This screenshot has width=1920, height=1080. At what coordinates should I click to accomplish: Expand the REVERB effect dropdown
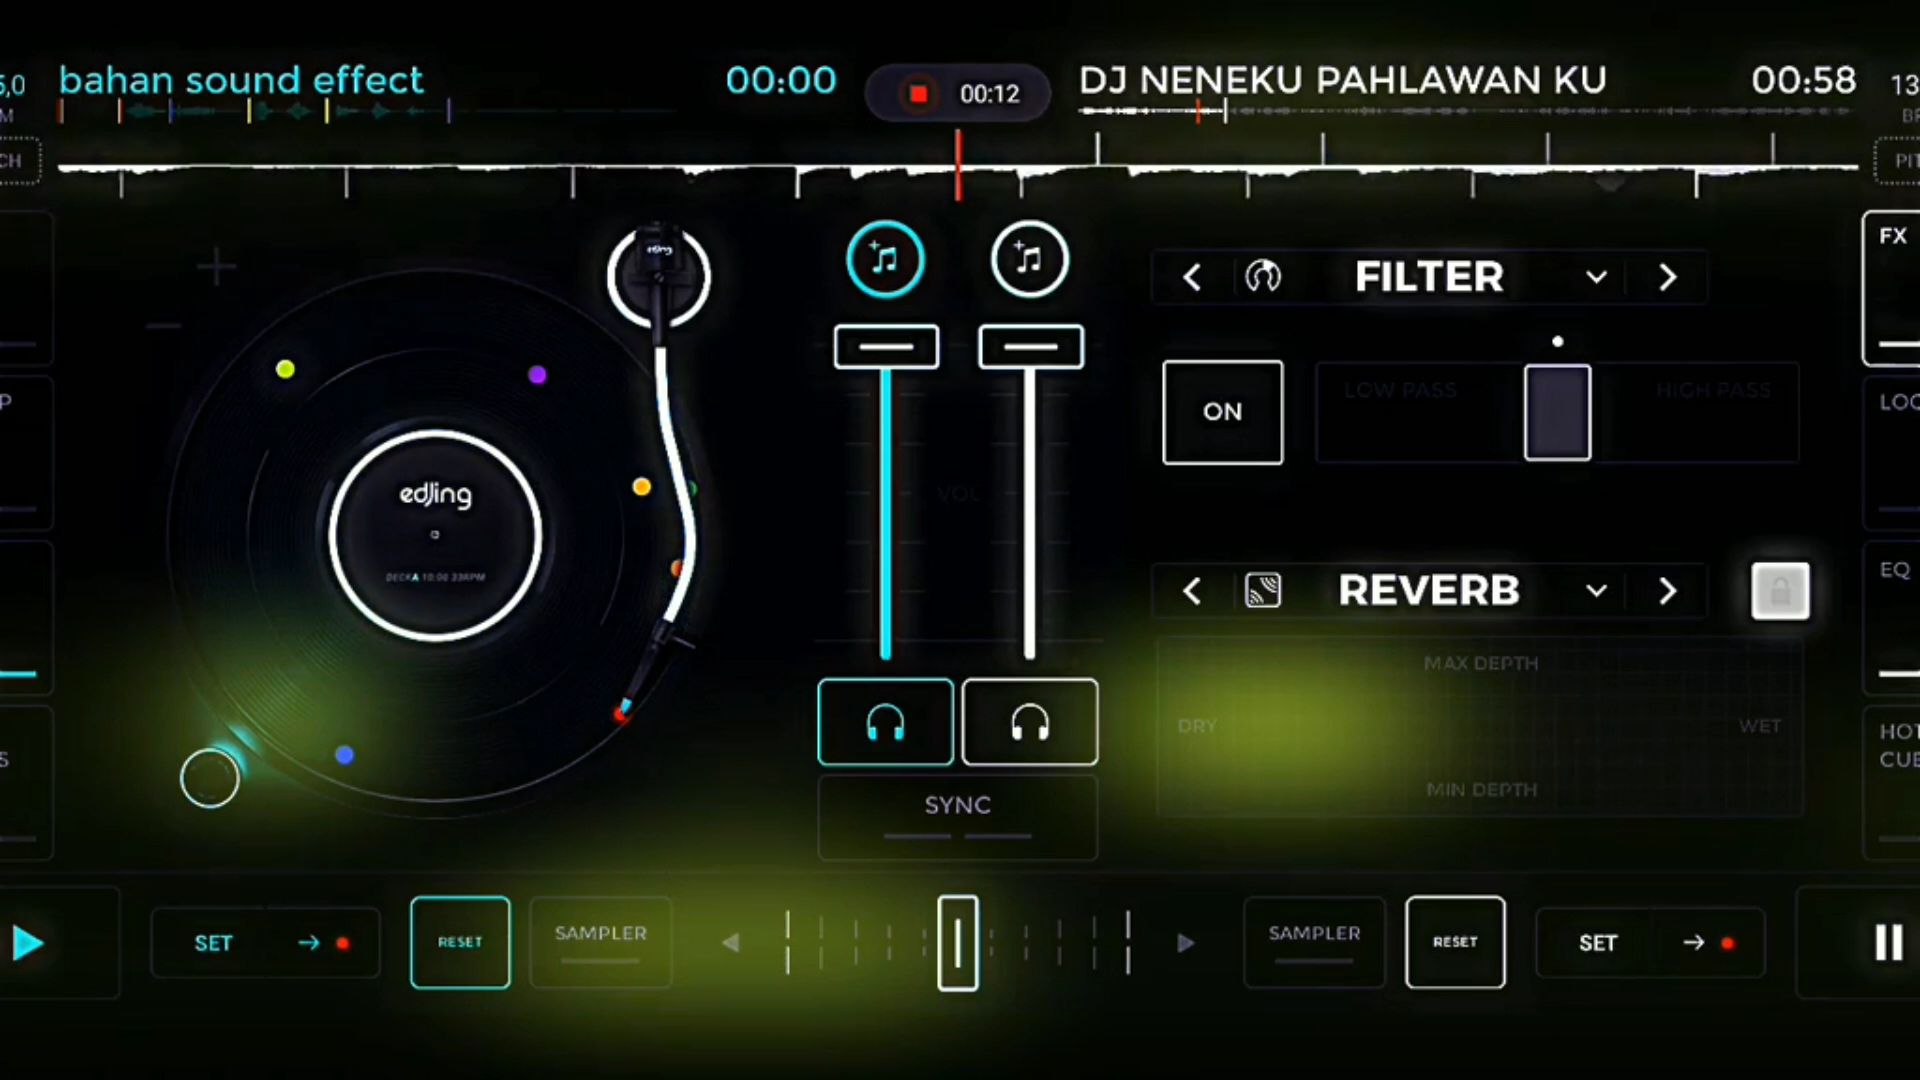point(1596,591)
